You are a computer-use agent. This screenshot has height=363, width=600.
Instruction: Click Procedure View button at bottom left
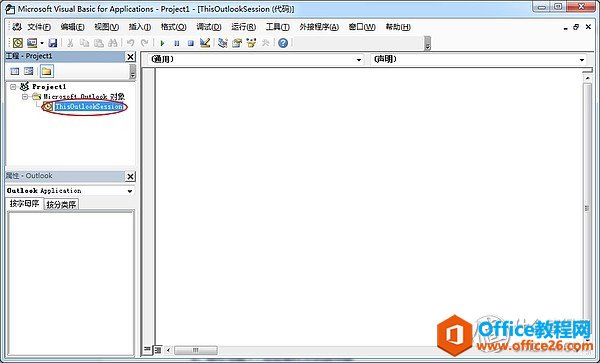pyautogui.click(x=147, y=350)
